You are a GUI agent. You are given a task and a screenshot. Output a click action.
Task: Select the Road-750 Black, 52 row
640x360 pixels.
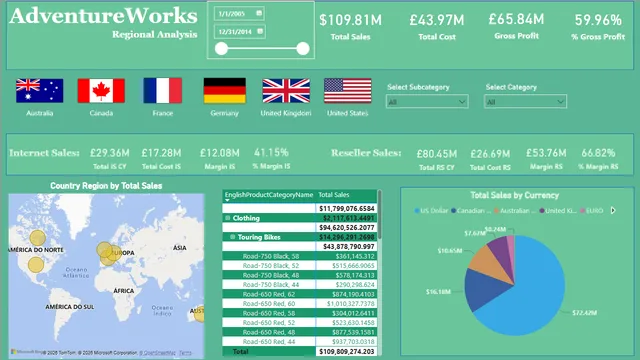coord(299,266)
